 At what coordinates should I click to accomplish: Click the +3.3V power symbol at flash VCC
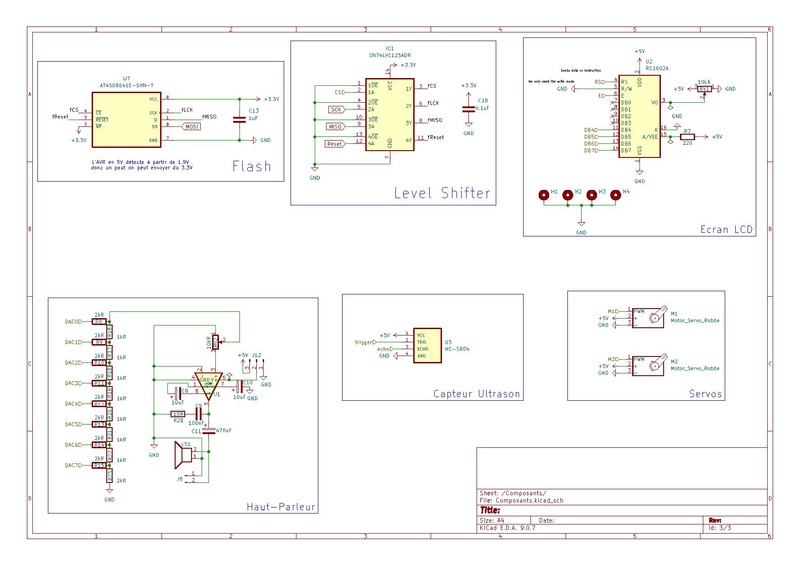pos(267,99)
